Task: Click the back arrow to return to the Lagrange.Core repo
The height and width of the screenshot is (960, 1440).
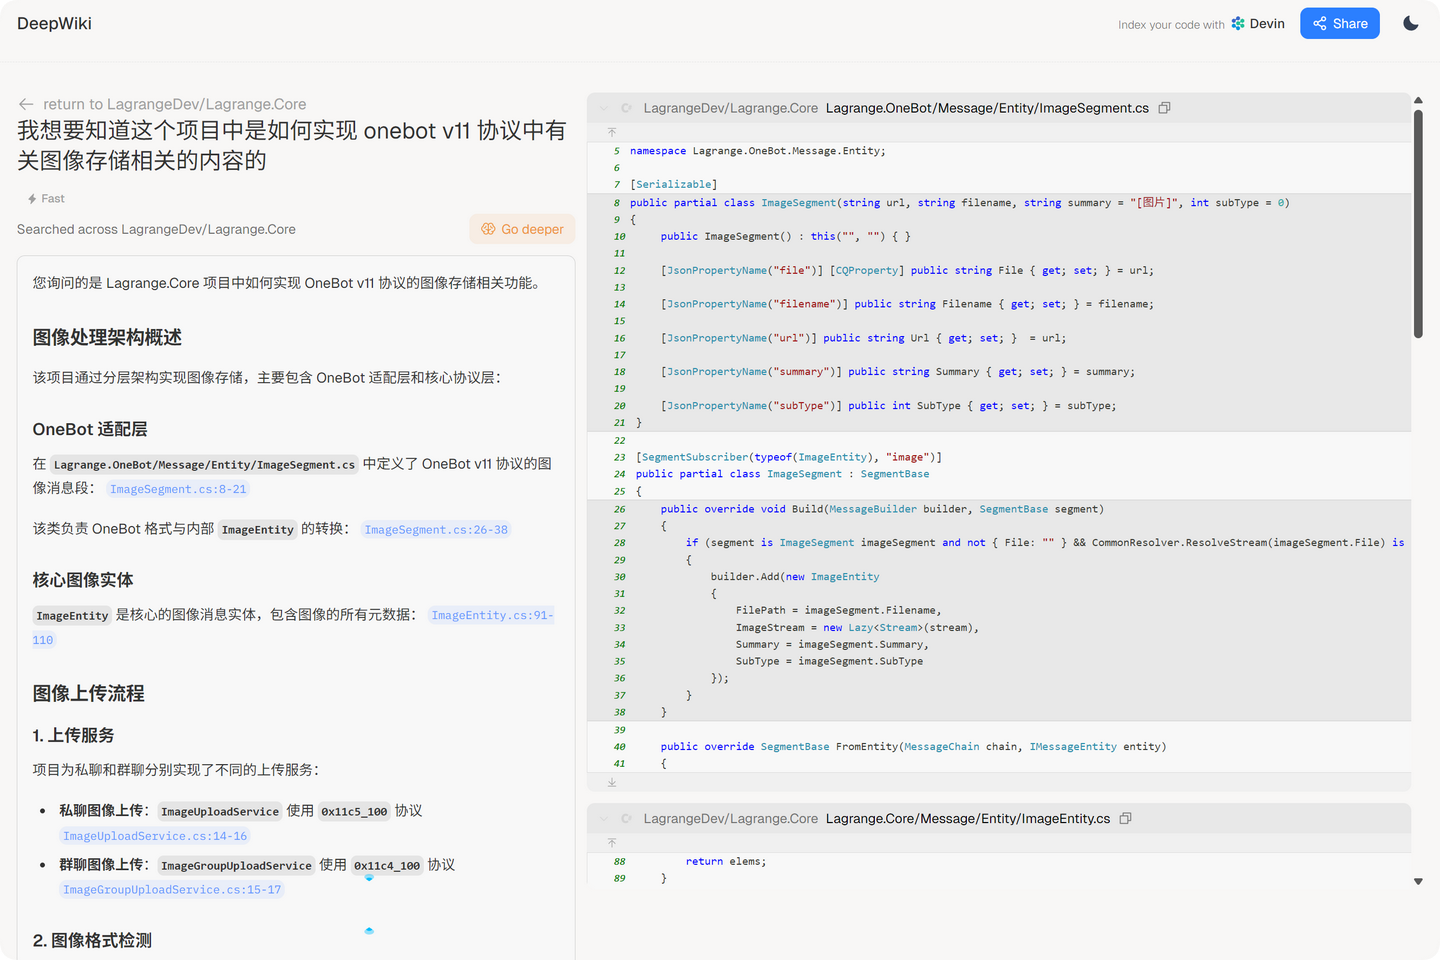Action: point(26,104)
